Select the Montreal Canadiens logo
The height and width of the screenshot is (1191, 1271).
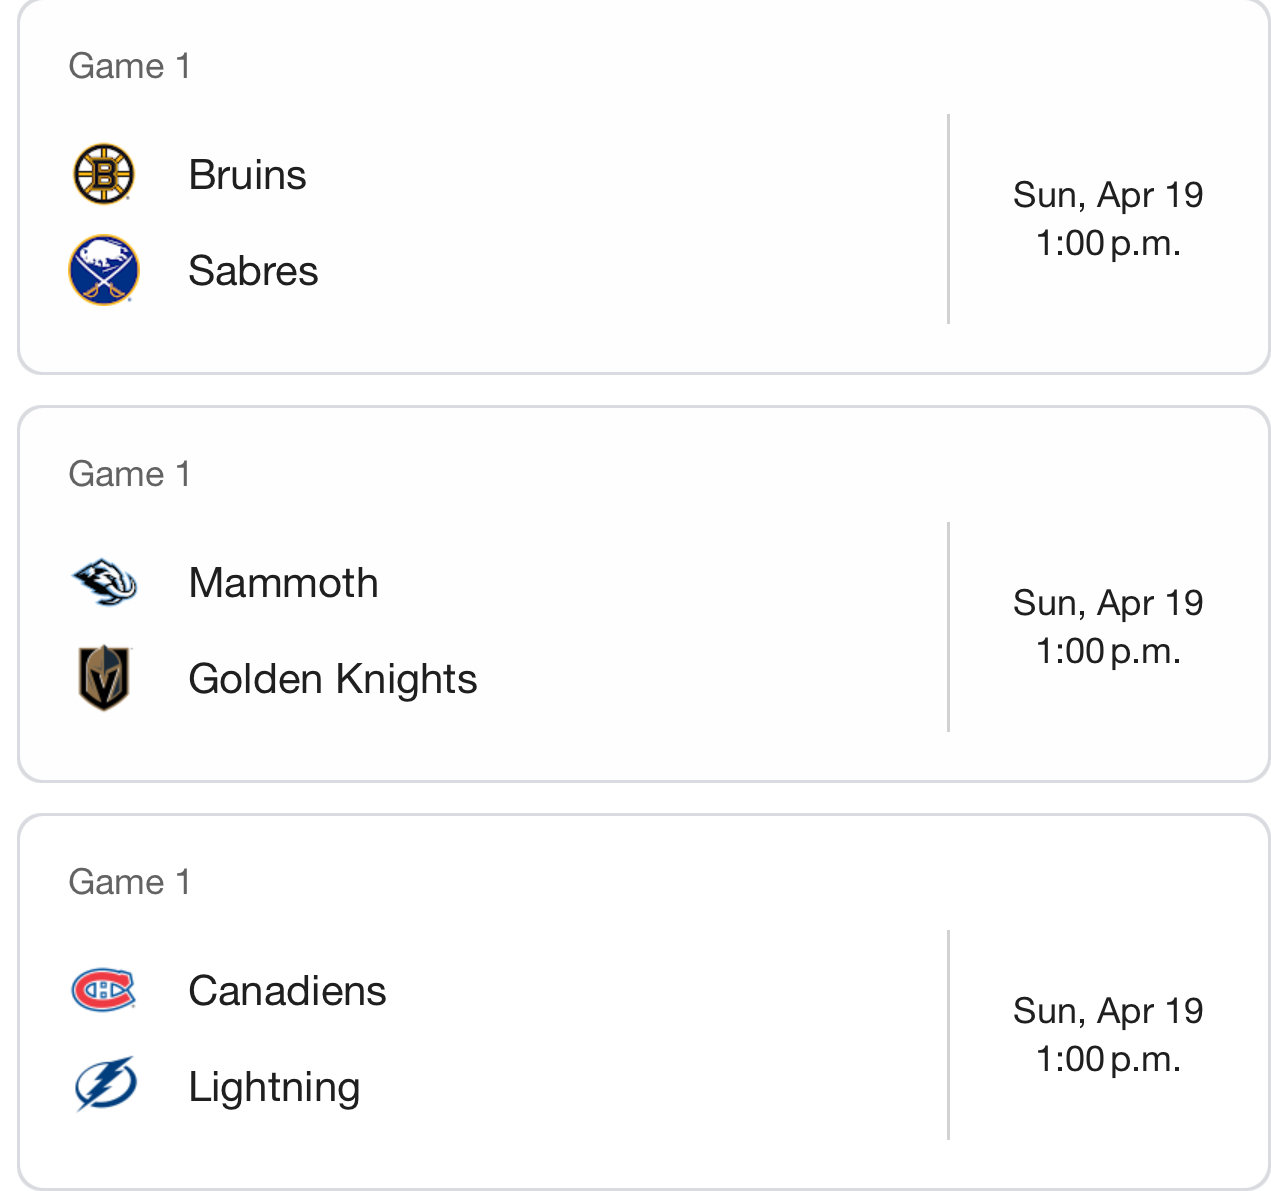pos(104,990)
